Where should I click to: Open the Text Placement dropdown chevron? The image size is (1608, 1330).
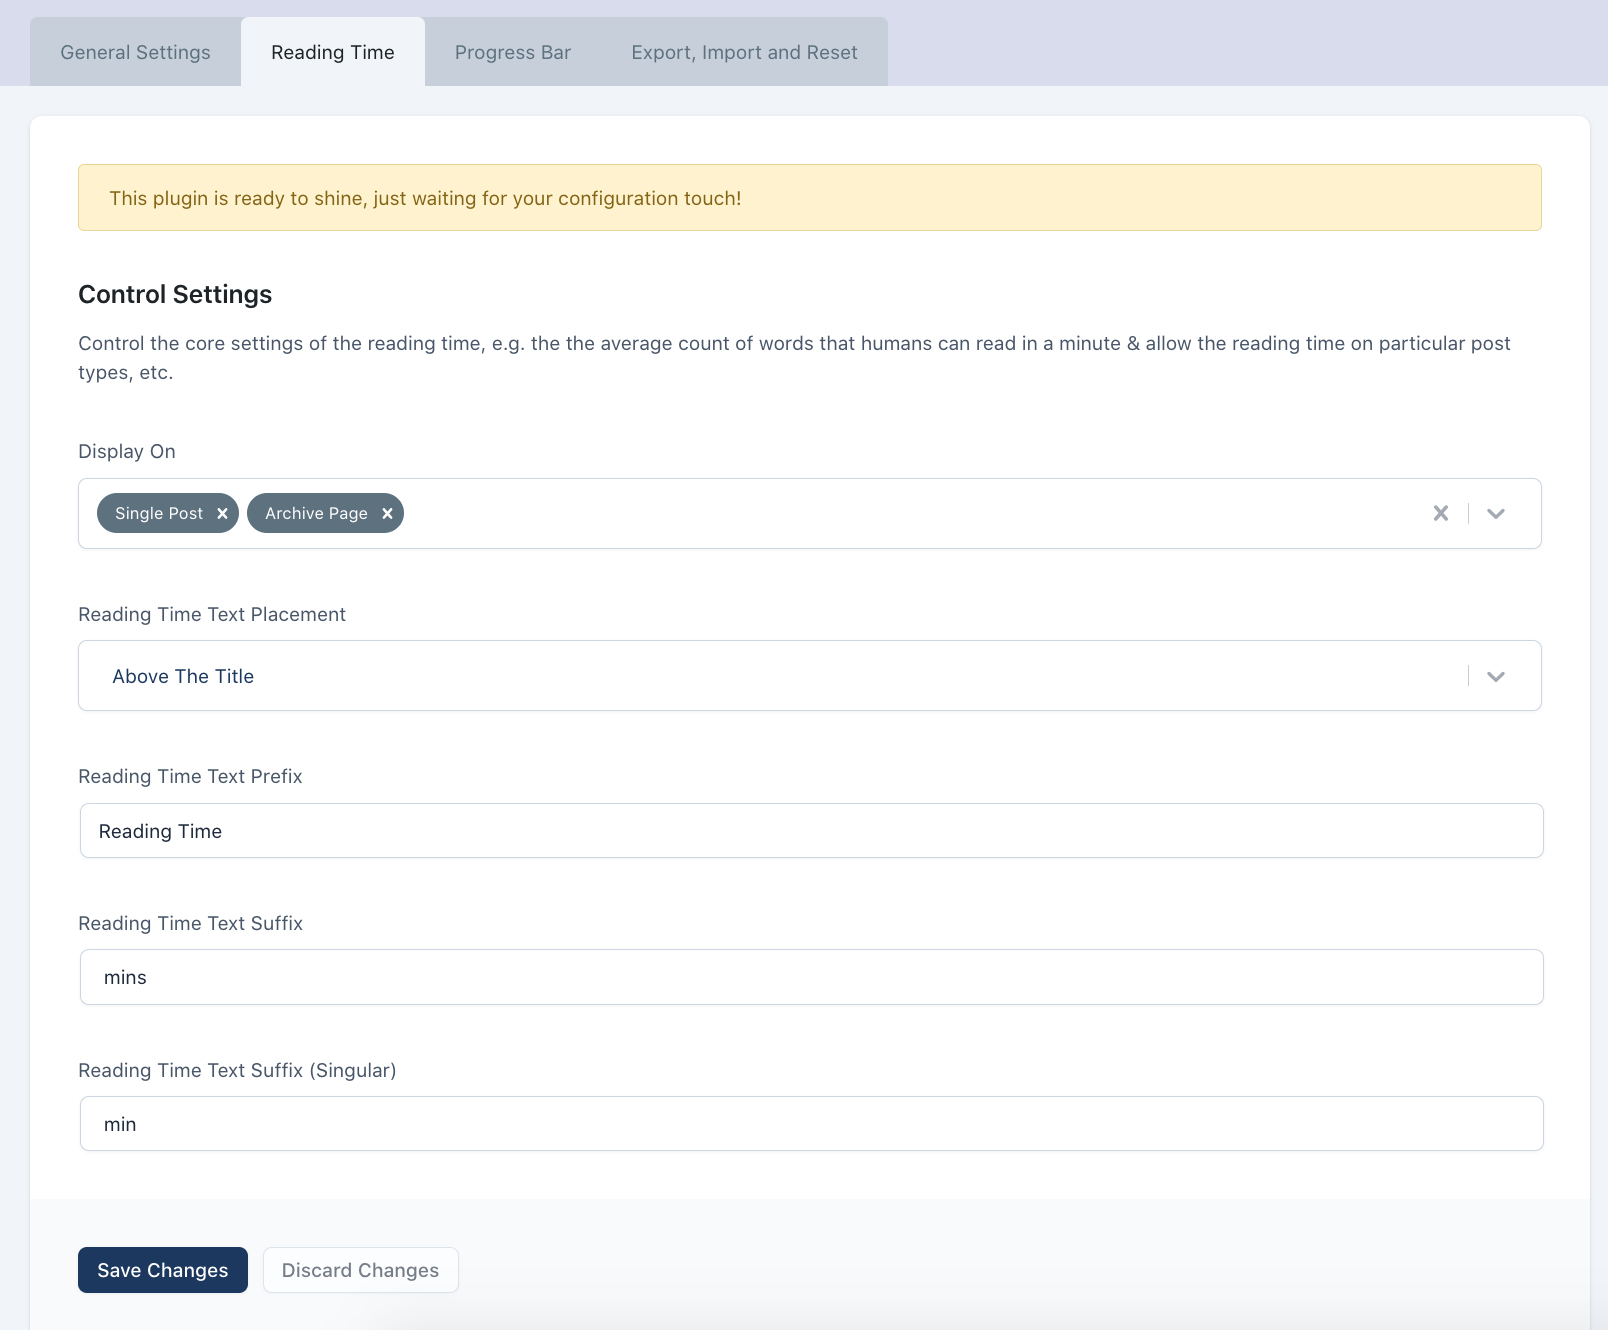point(1496,676)
